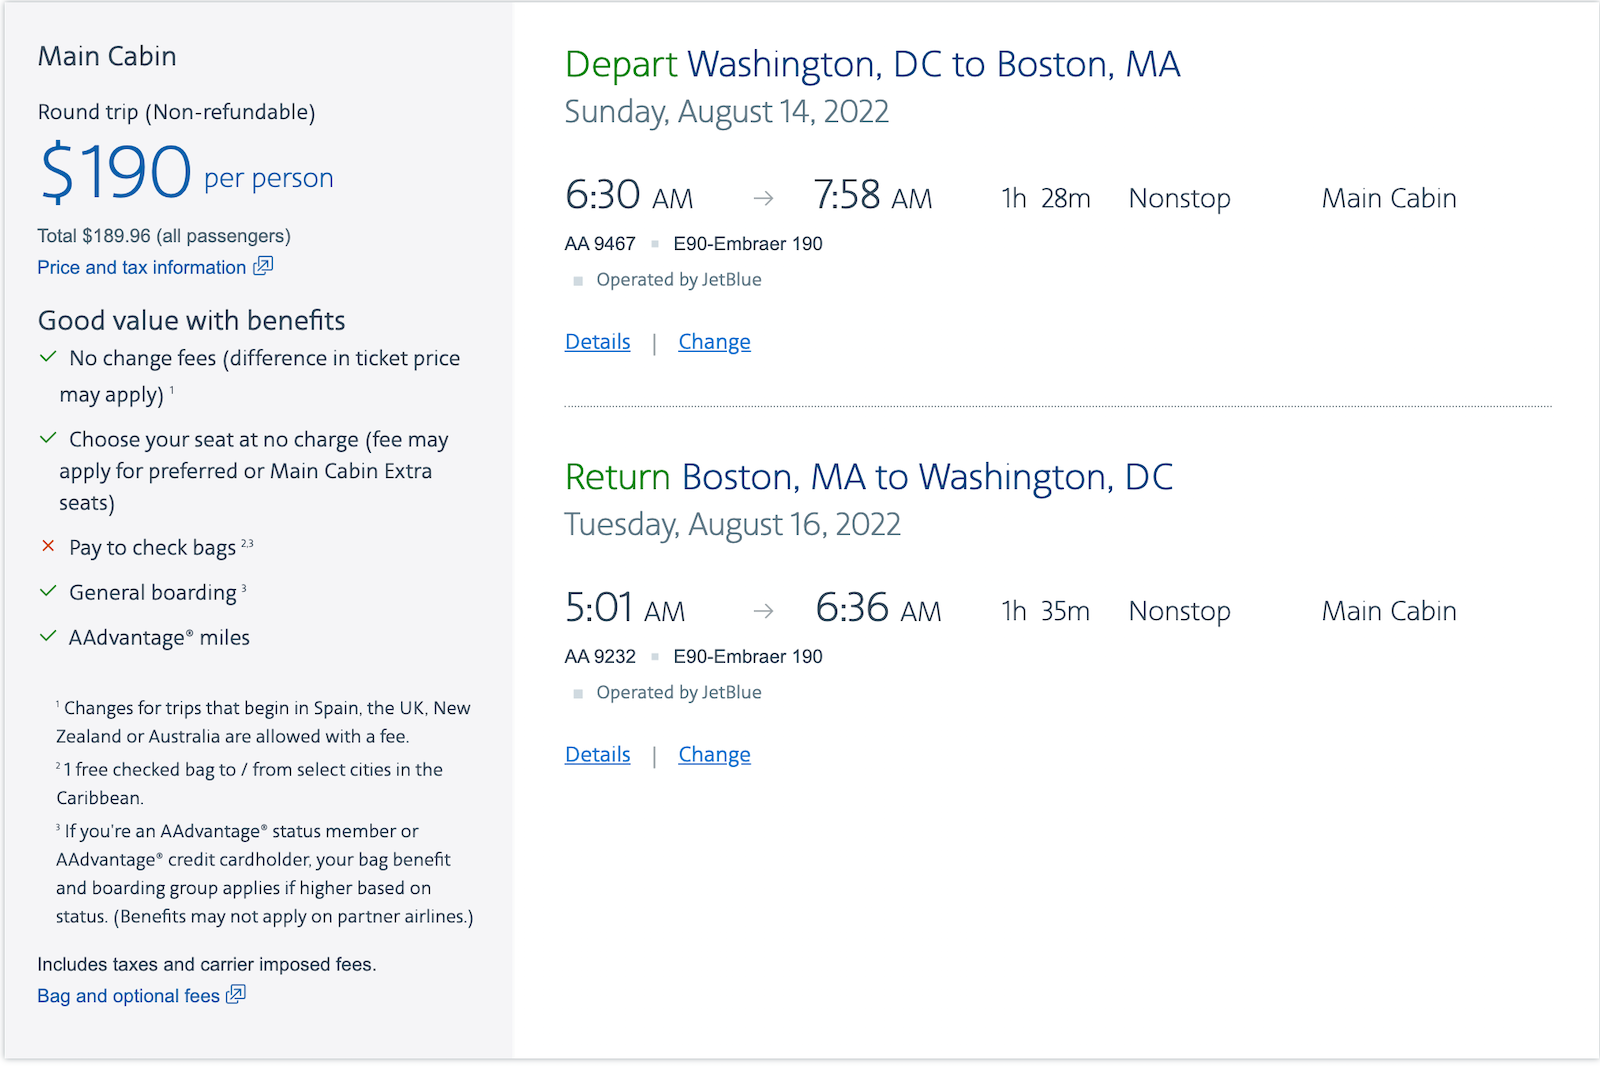
Task: Click the arrow between depart flight times
Action: (765, 198)
